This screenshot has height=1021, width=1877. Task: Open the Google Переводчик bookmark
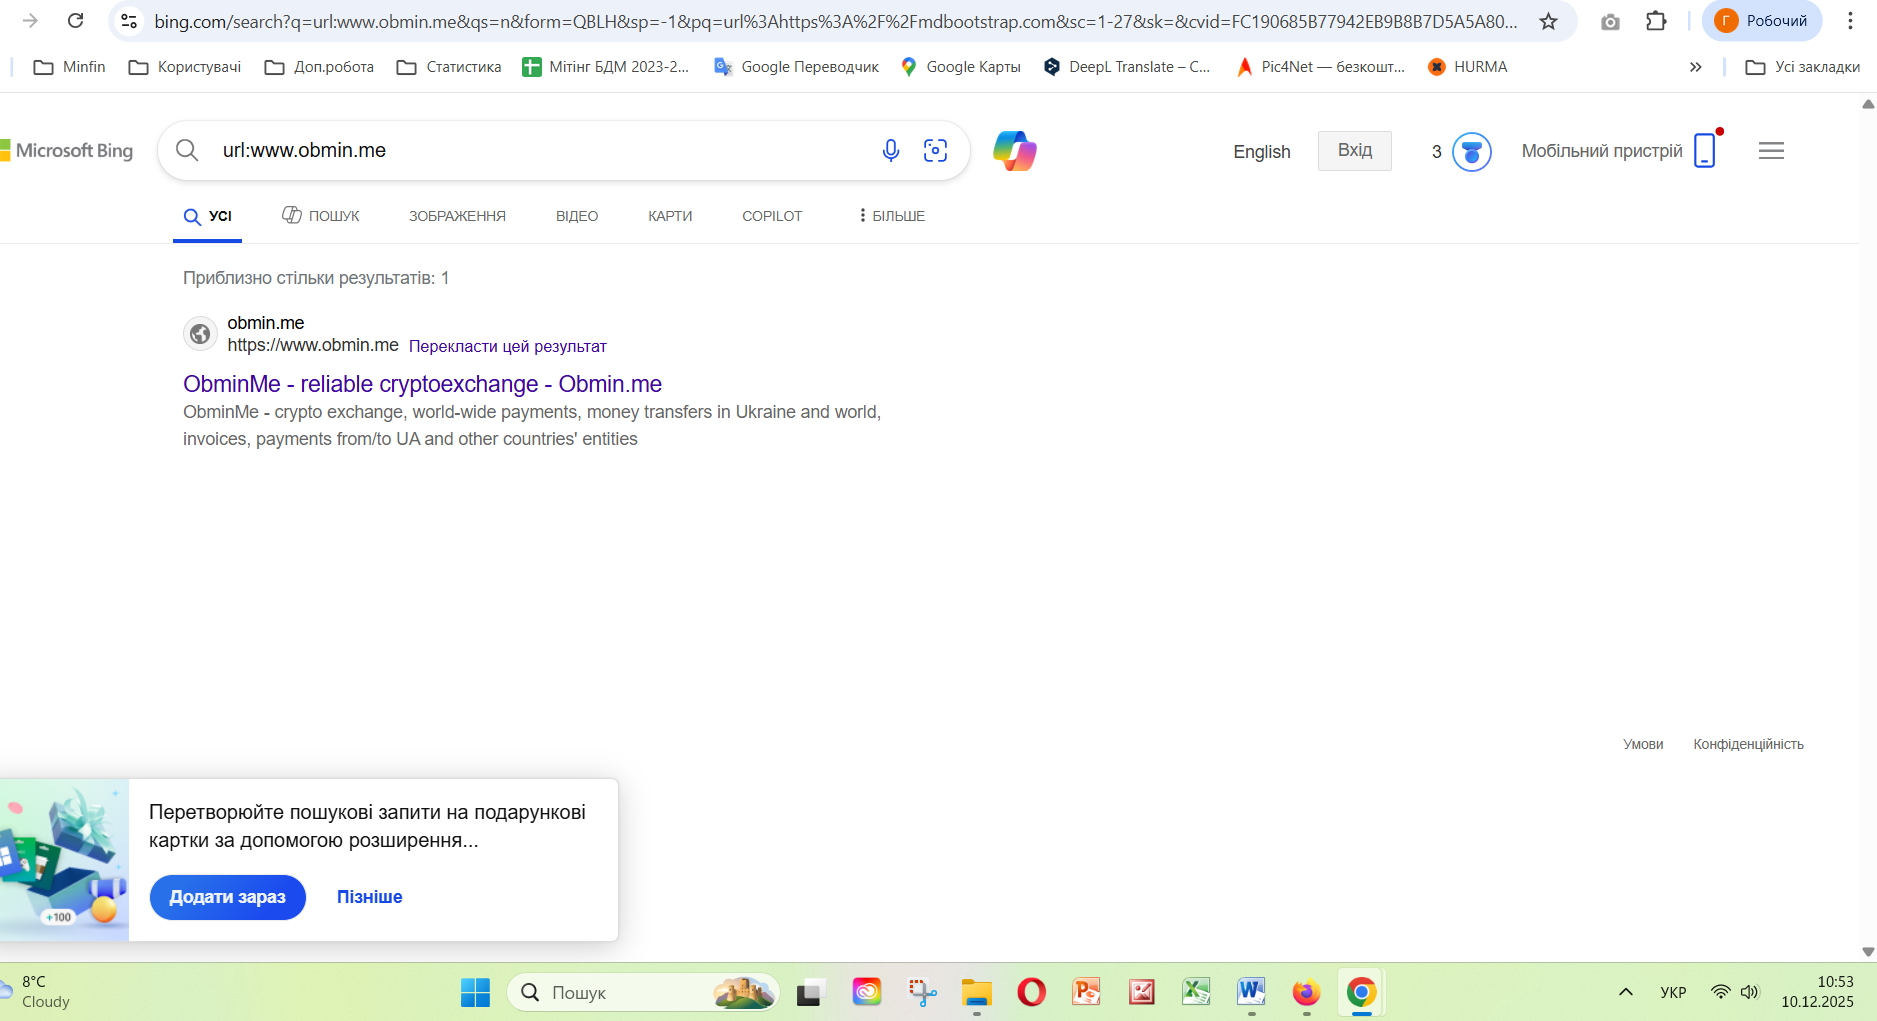click(x=796, y=67)
